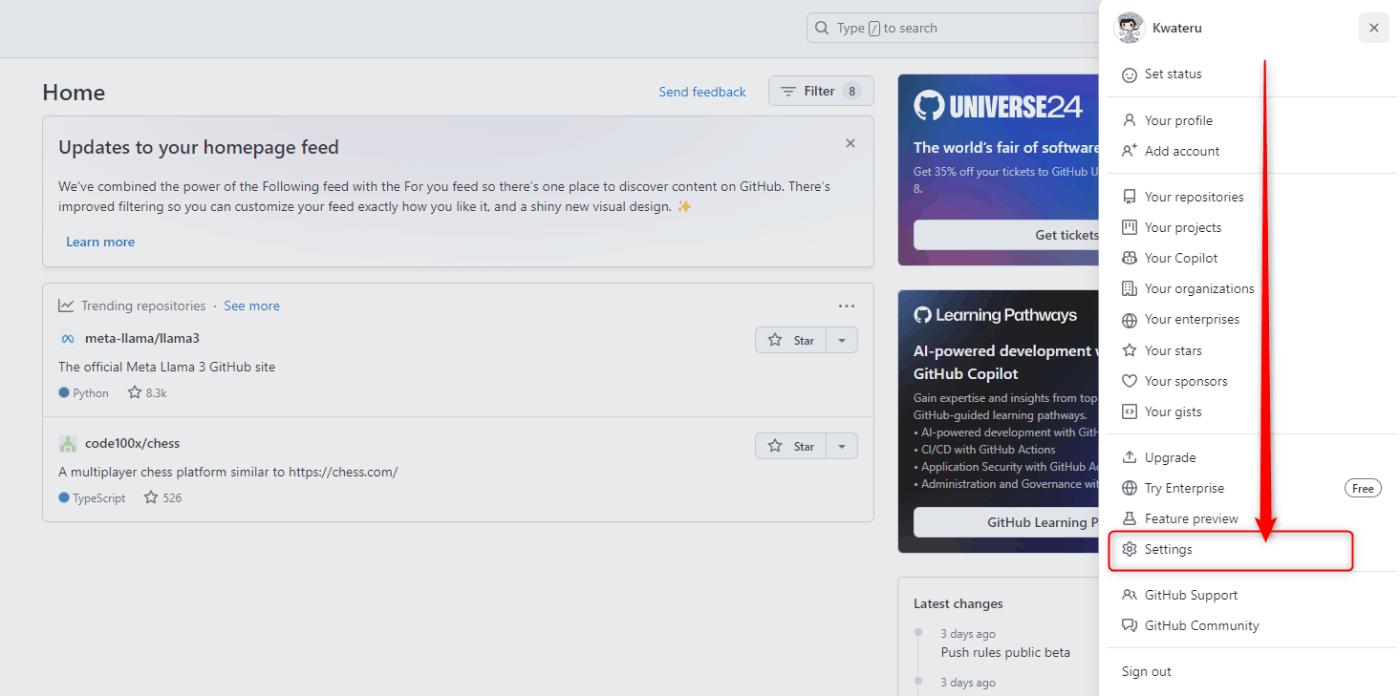
Task: Click the Feature preview beaker icon
Action: tap(1129, 519)
